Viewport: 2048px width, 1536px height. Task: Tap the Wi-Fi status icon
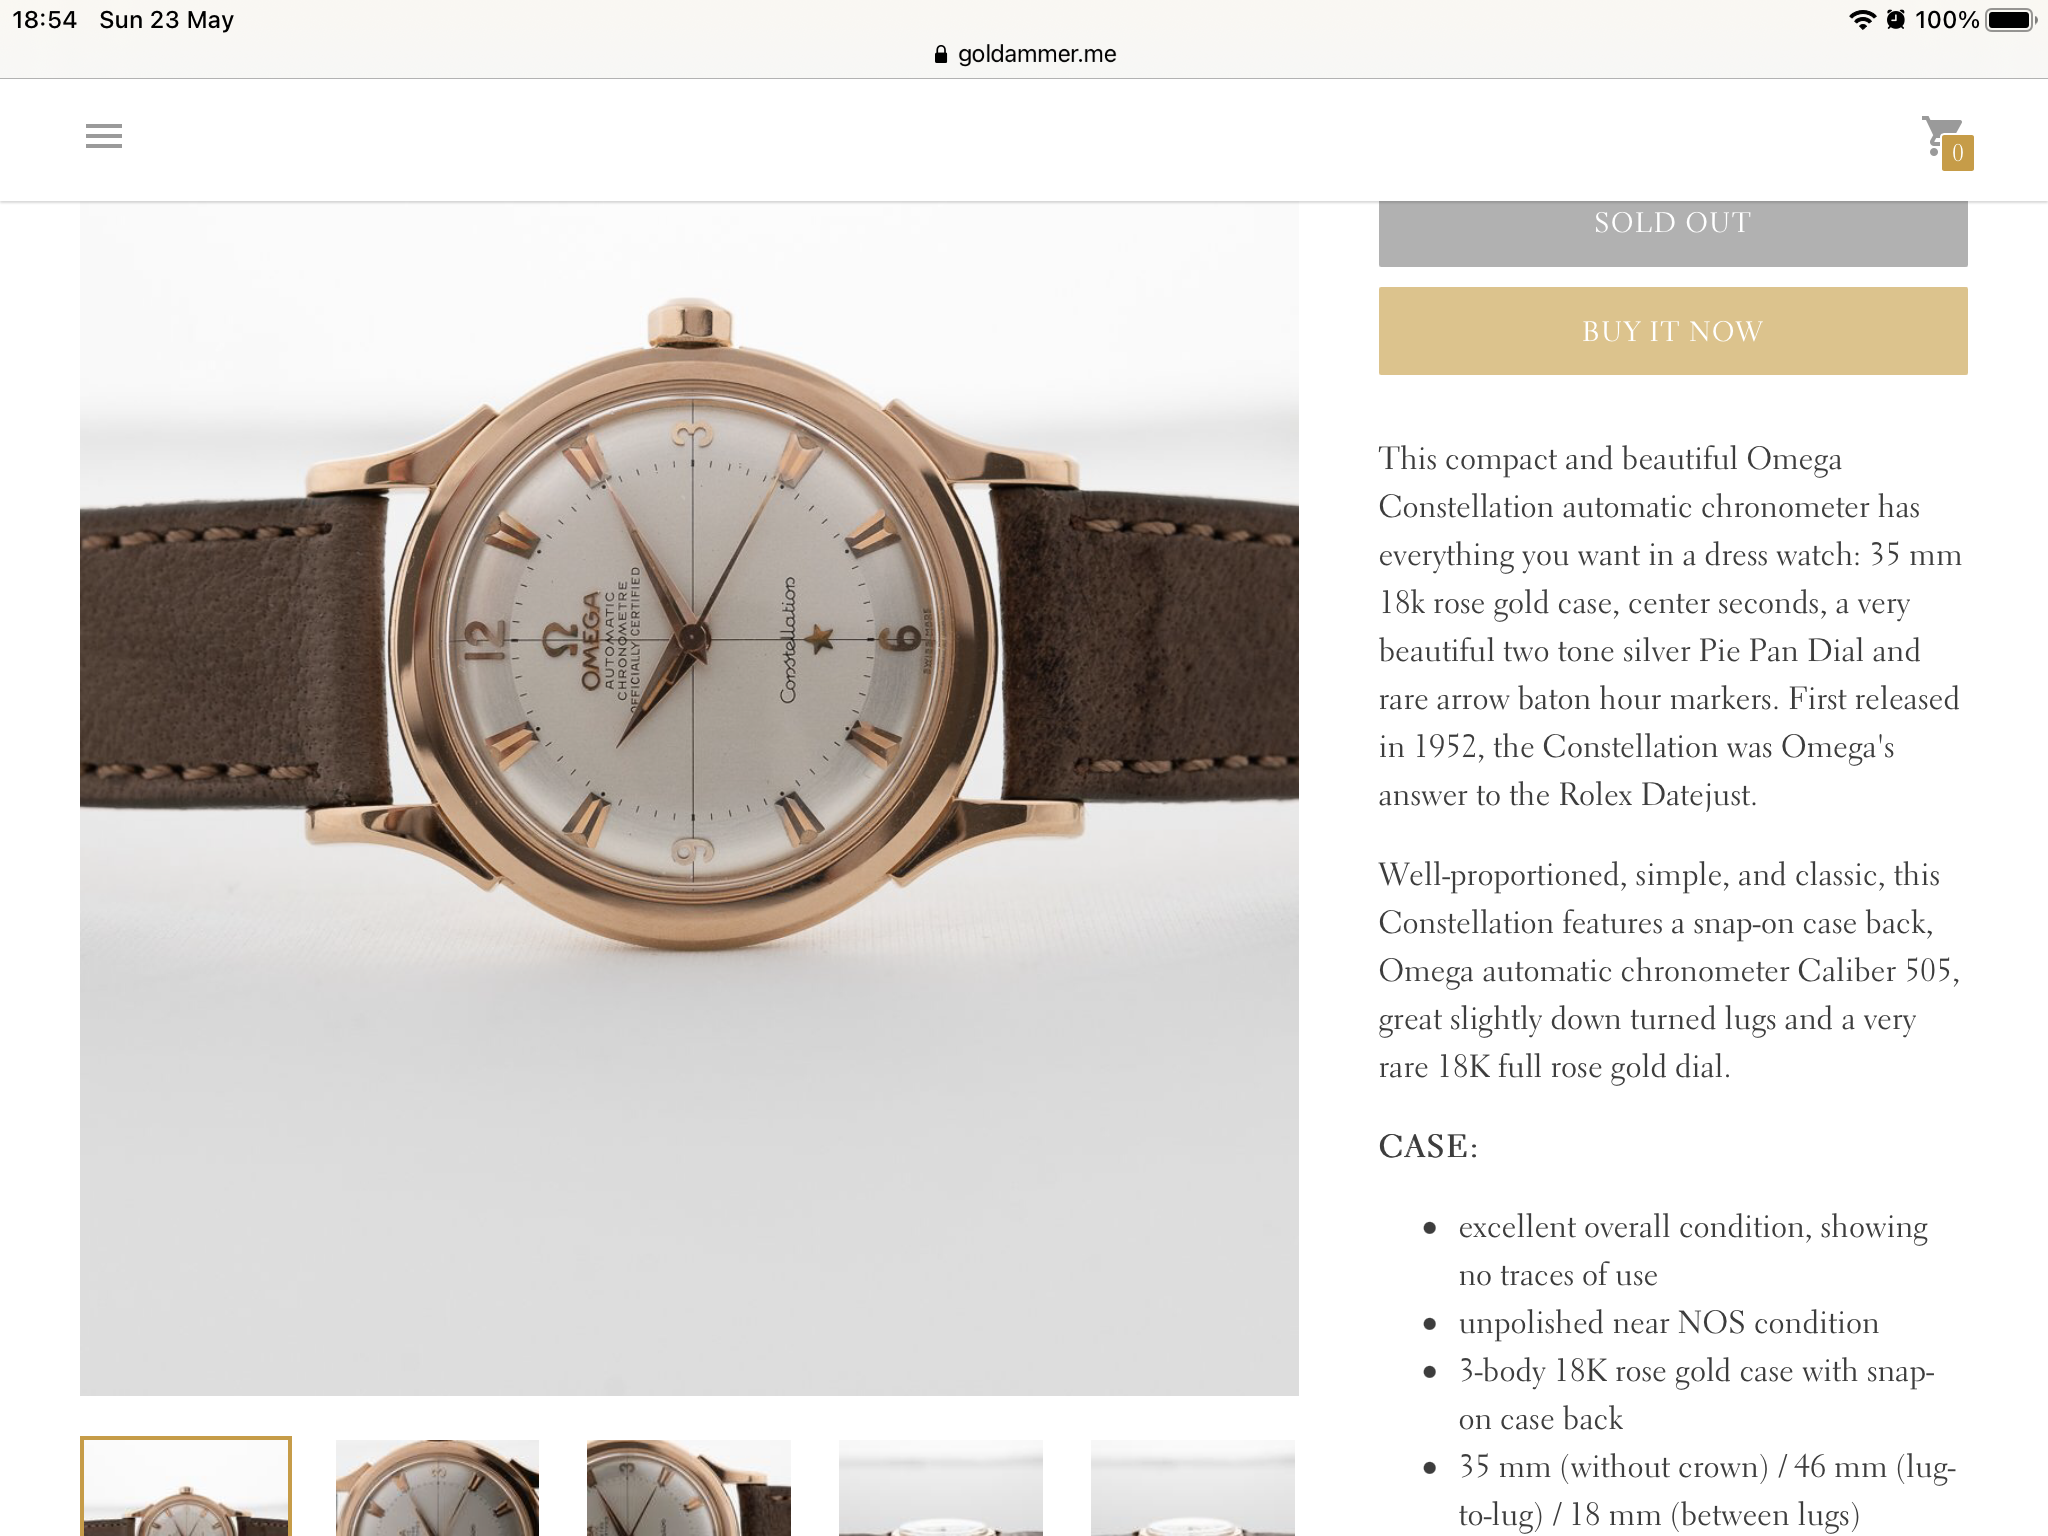(1862, 19)
